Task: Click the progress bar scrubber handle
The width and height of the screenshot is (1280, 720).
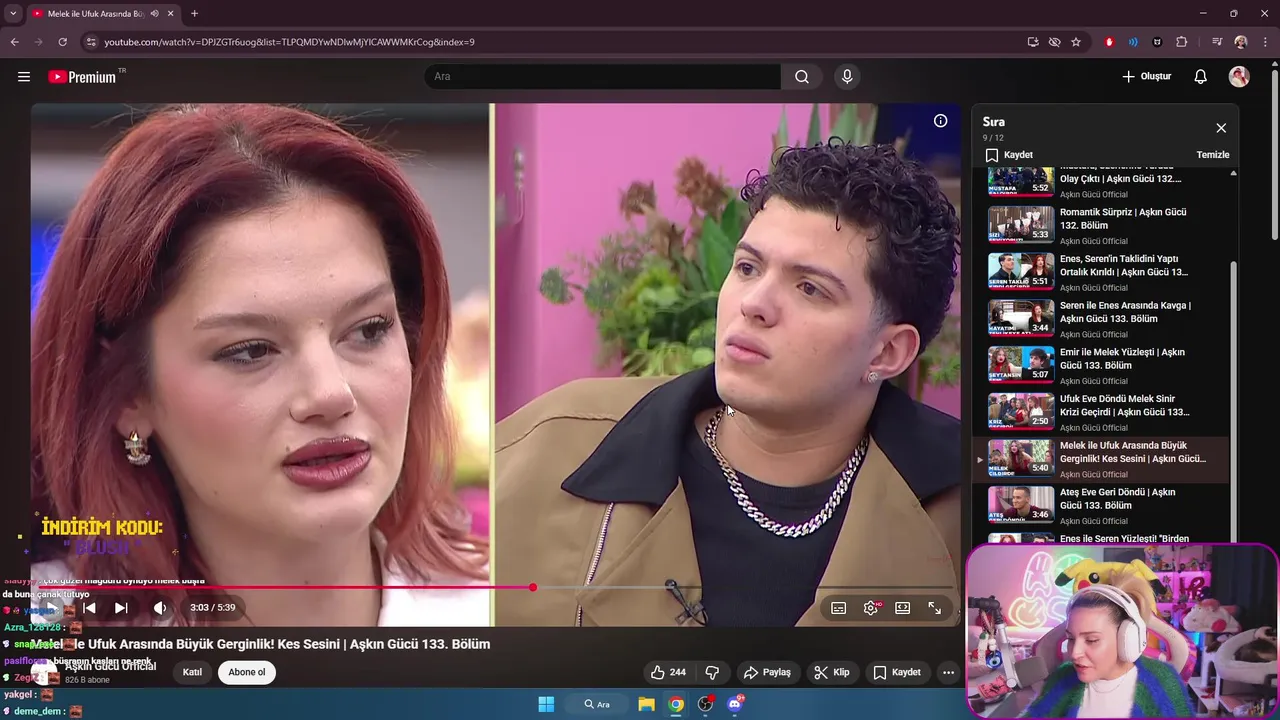Action: [533, 588]
